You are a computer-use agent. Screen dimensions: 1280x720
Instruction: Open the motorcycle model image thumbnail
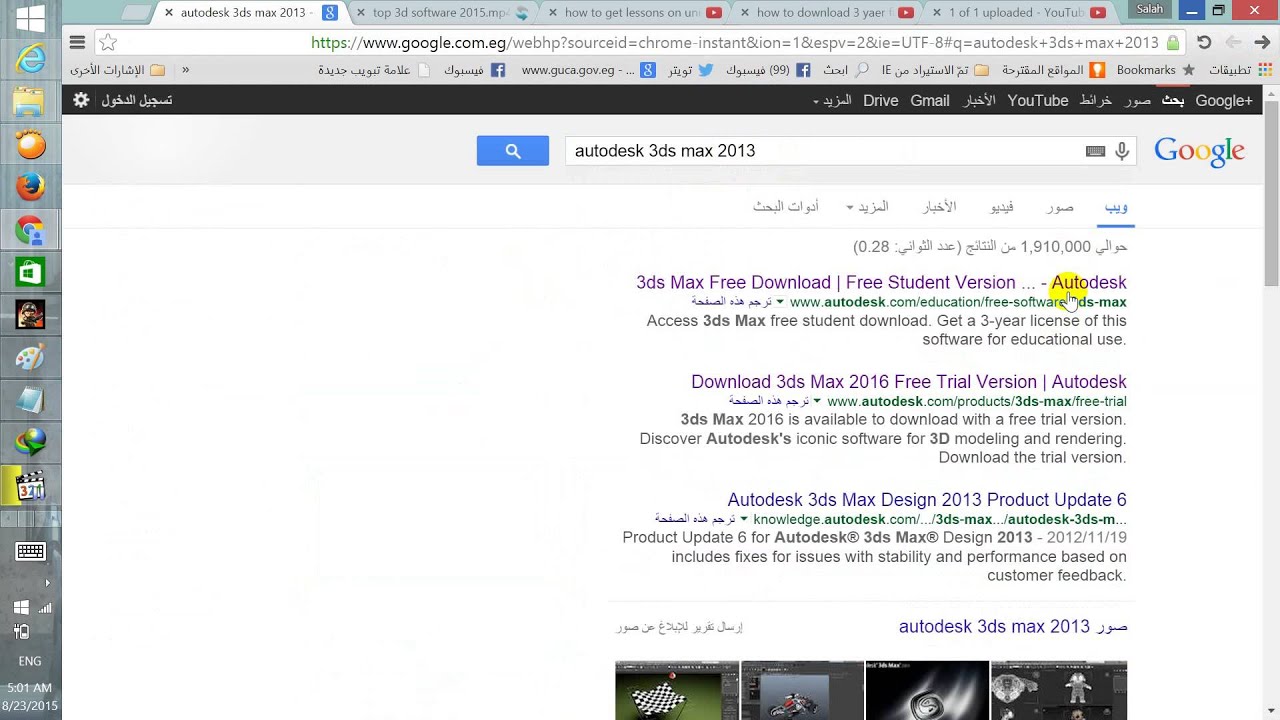[802, 690]
